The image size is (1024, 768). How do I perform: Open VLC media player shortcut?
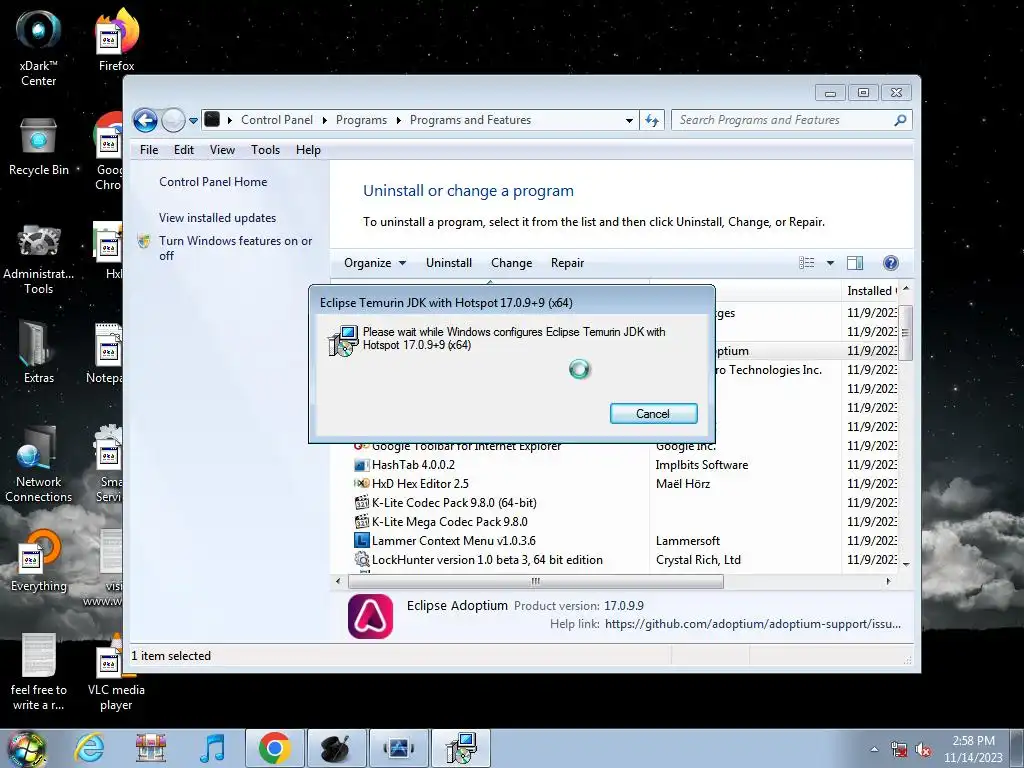[x=116, y=673]
